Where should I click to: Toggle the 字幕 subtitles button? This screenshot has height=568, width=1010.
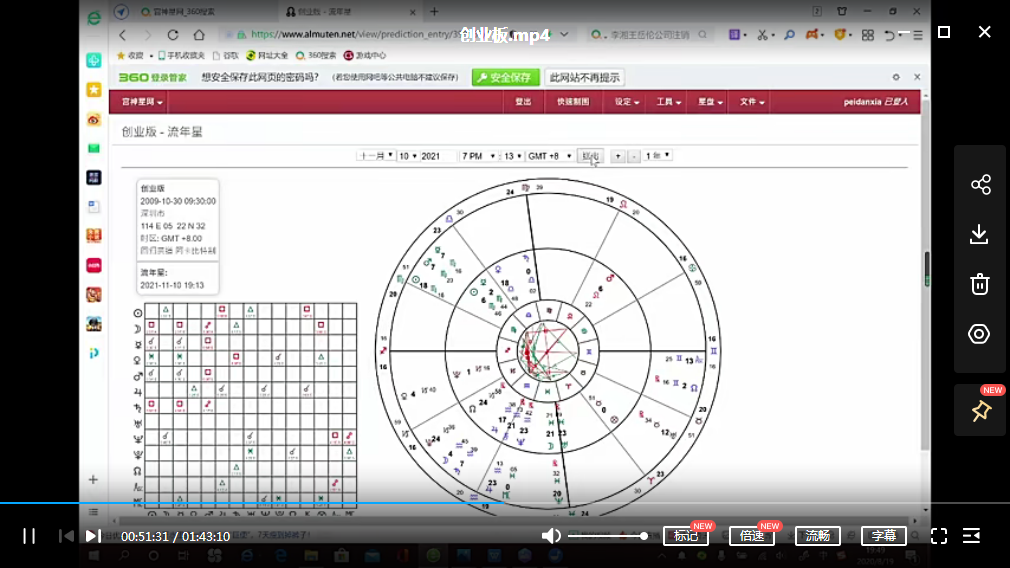coord(883,536)
